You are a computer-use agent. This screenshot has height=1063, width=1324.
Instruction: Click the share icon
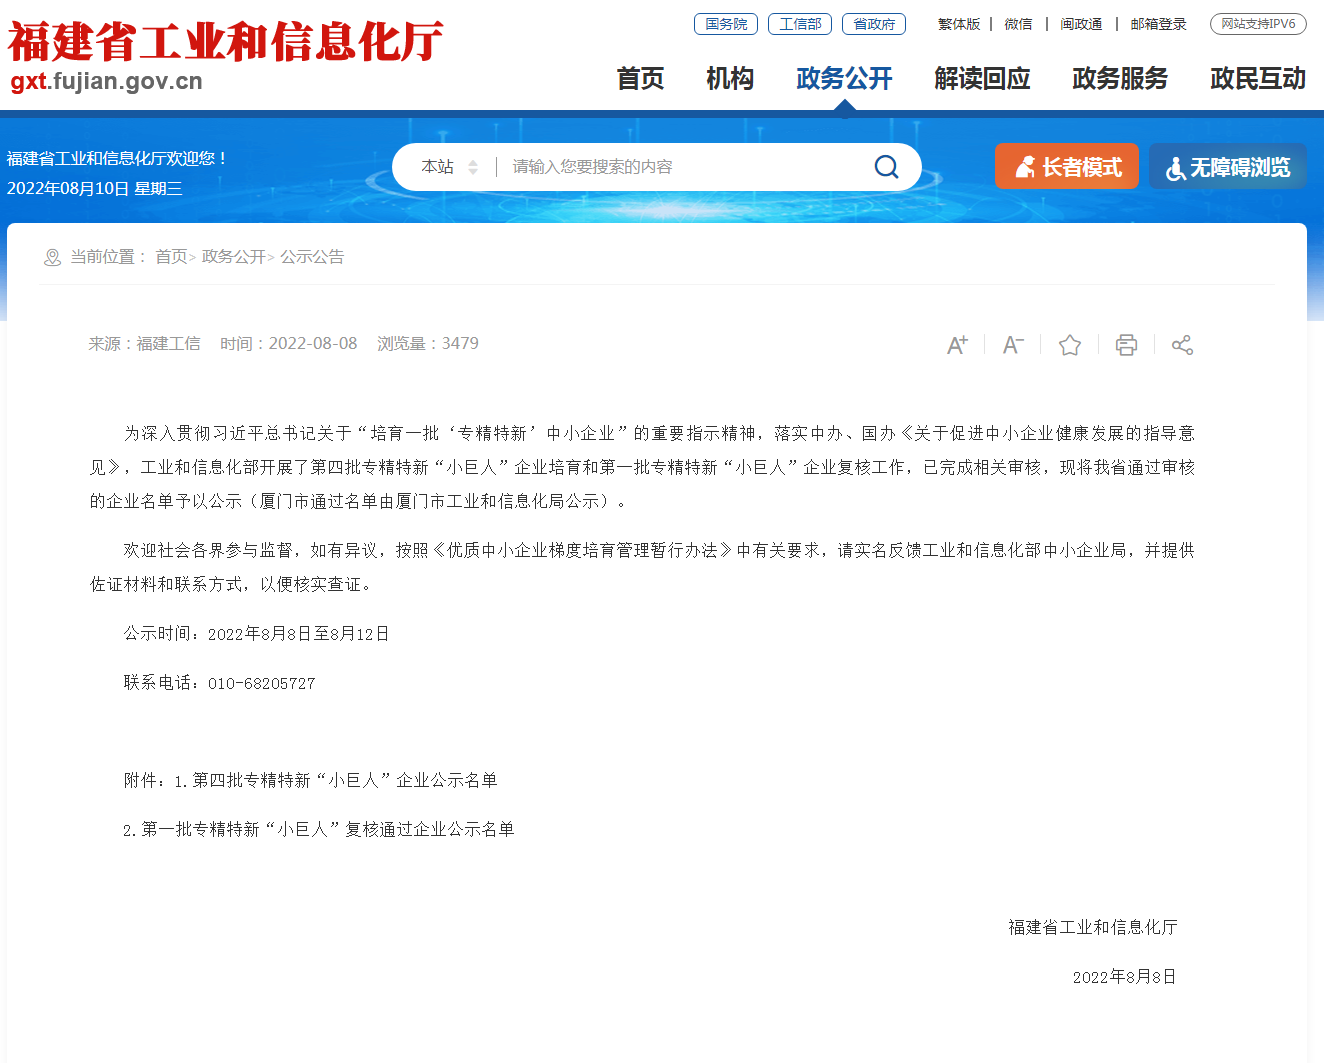(1182, 345)
